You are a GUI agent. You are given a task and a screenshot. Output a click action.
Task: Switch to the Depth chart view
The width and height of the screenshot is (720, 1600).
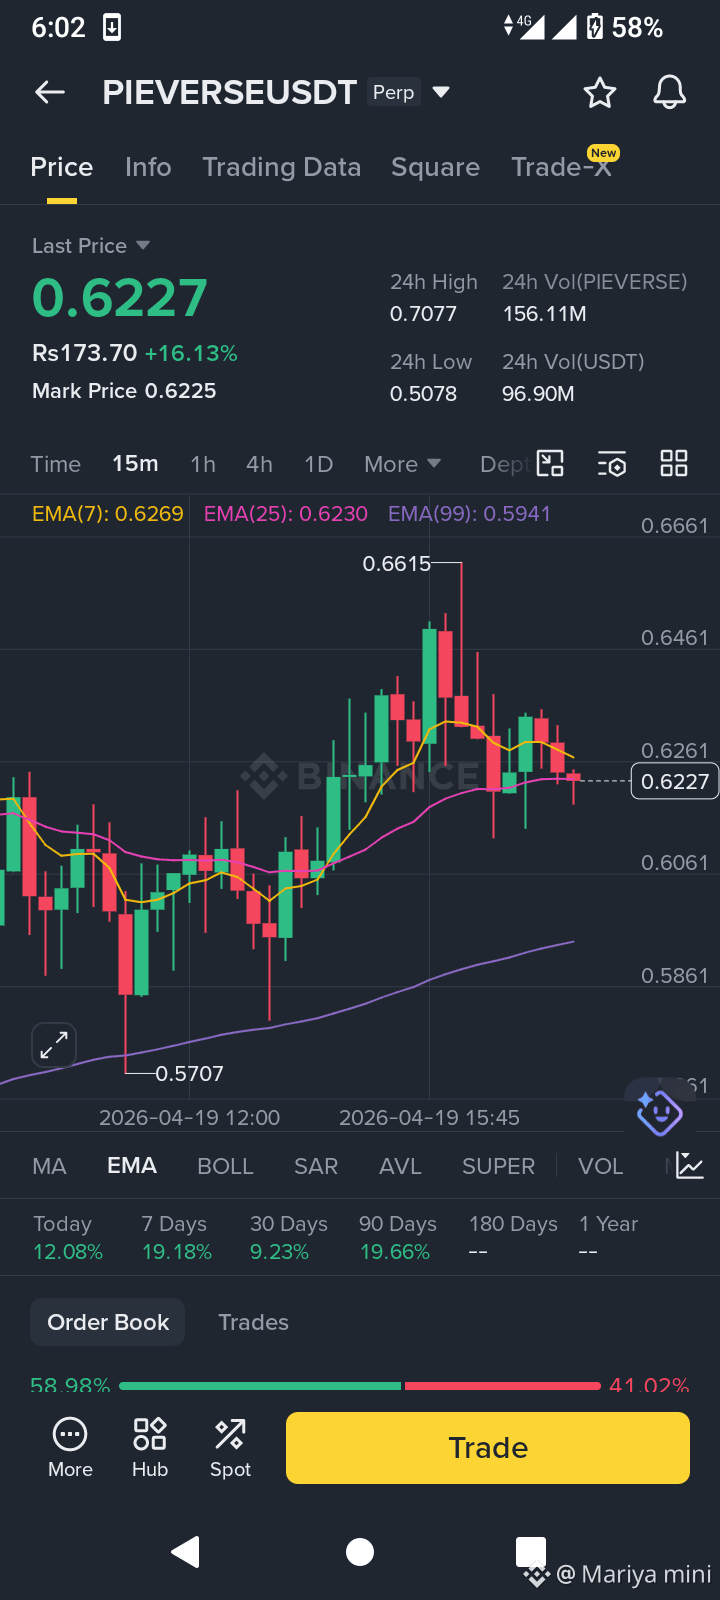[505, 464]
